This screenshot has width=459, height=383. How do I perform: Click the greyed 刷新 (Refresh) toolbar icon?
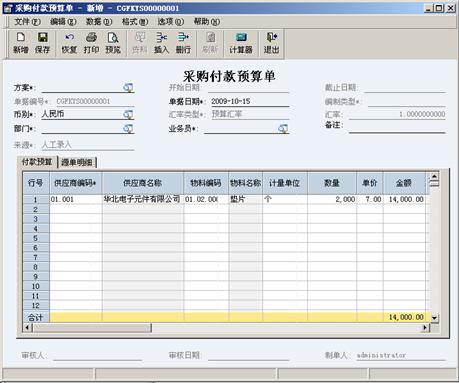tap(210, 43)
